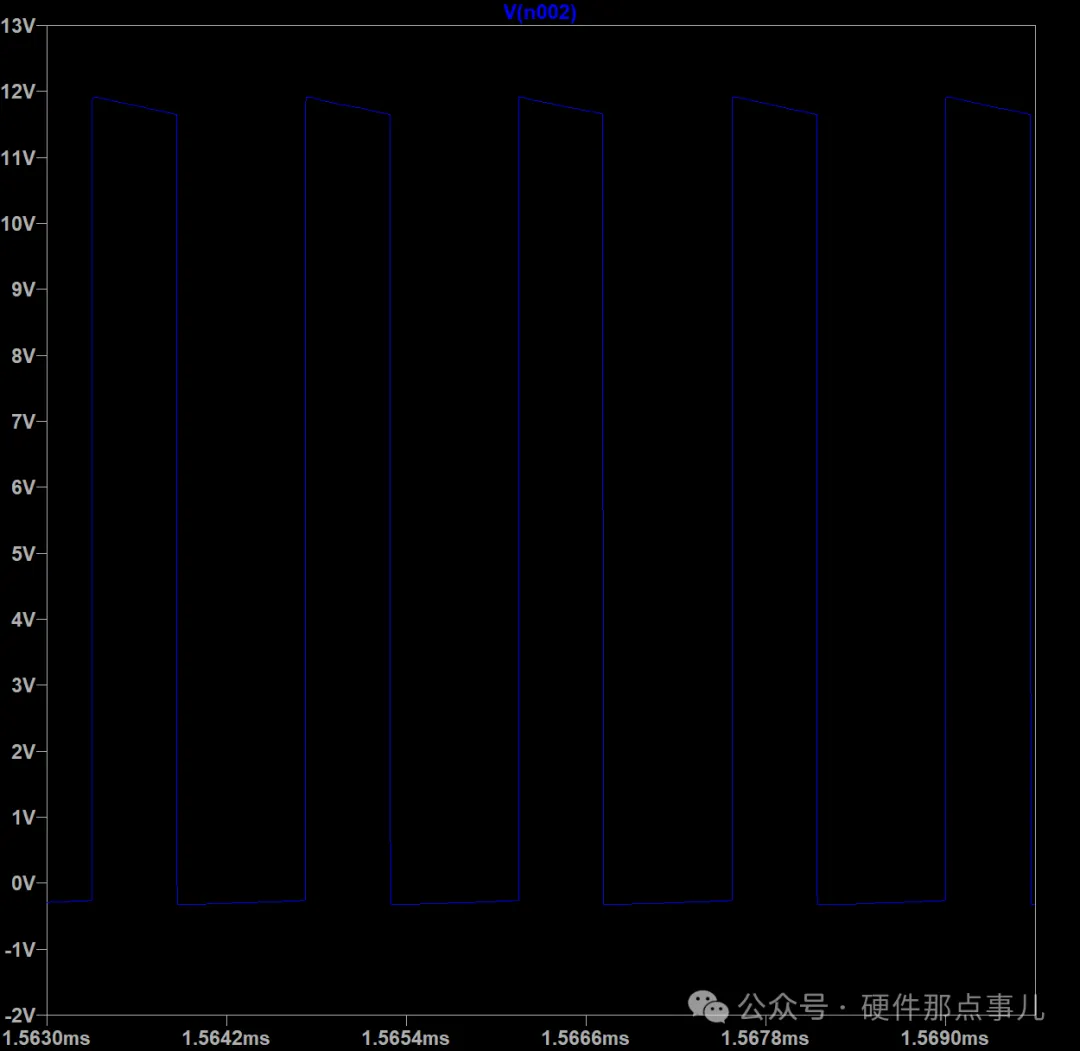Click the 5V label on the Y axis
The height and width of the screenshot is (1051, 1080).
[23, 554]
